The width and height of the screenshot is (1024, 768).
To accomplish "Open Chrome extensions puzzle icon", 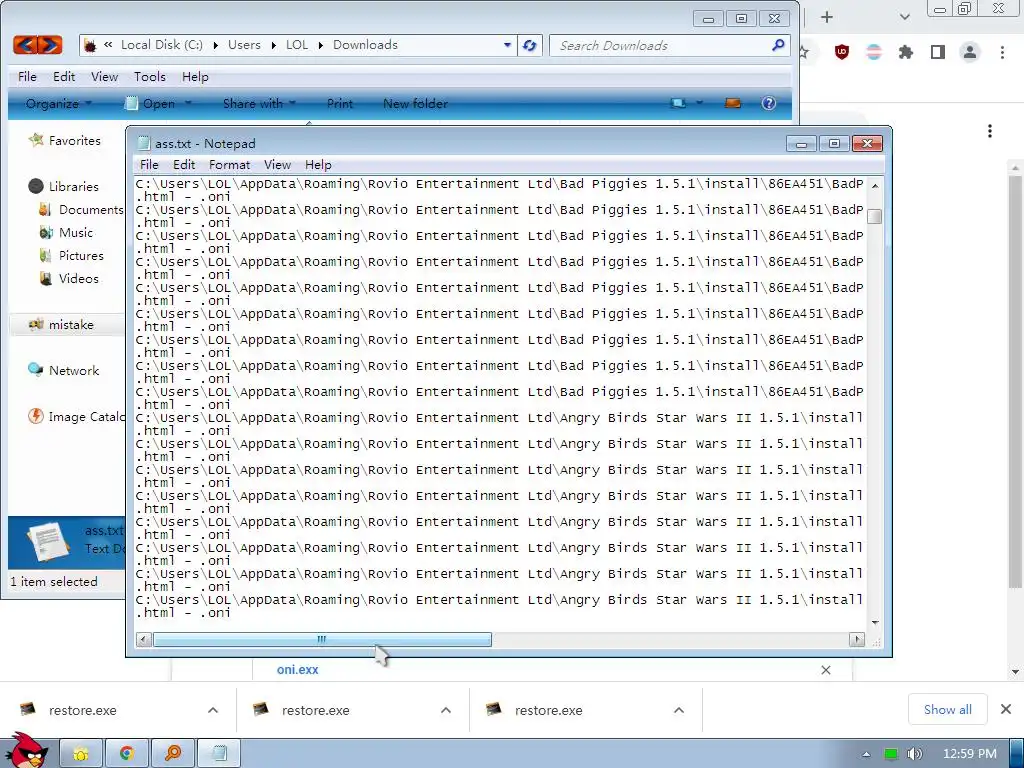I will click(x=906, y=52).
